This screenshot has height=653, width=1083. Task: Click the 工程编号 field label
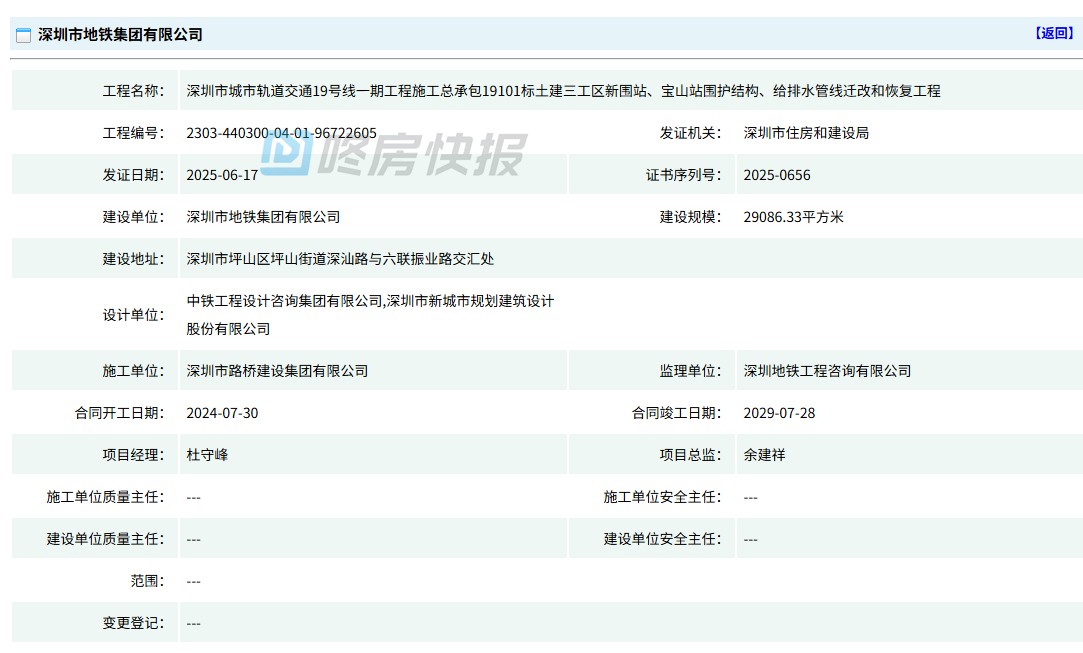132,133
